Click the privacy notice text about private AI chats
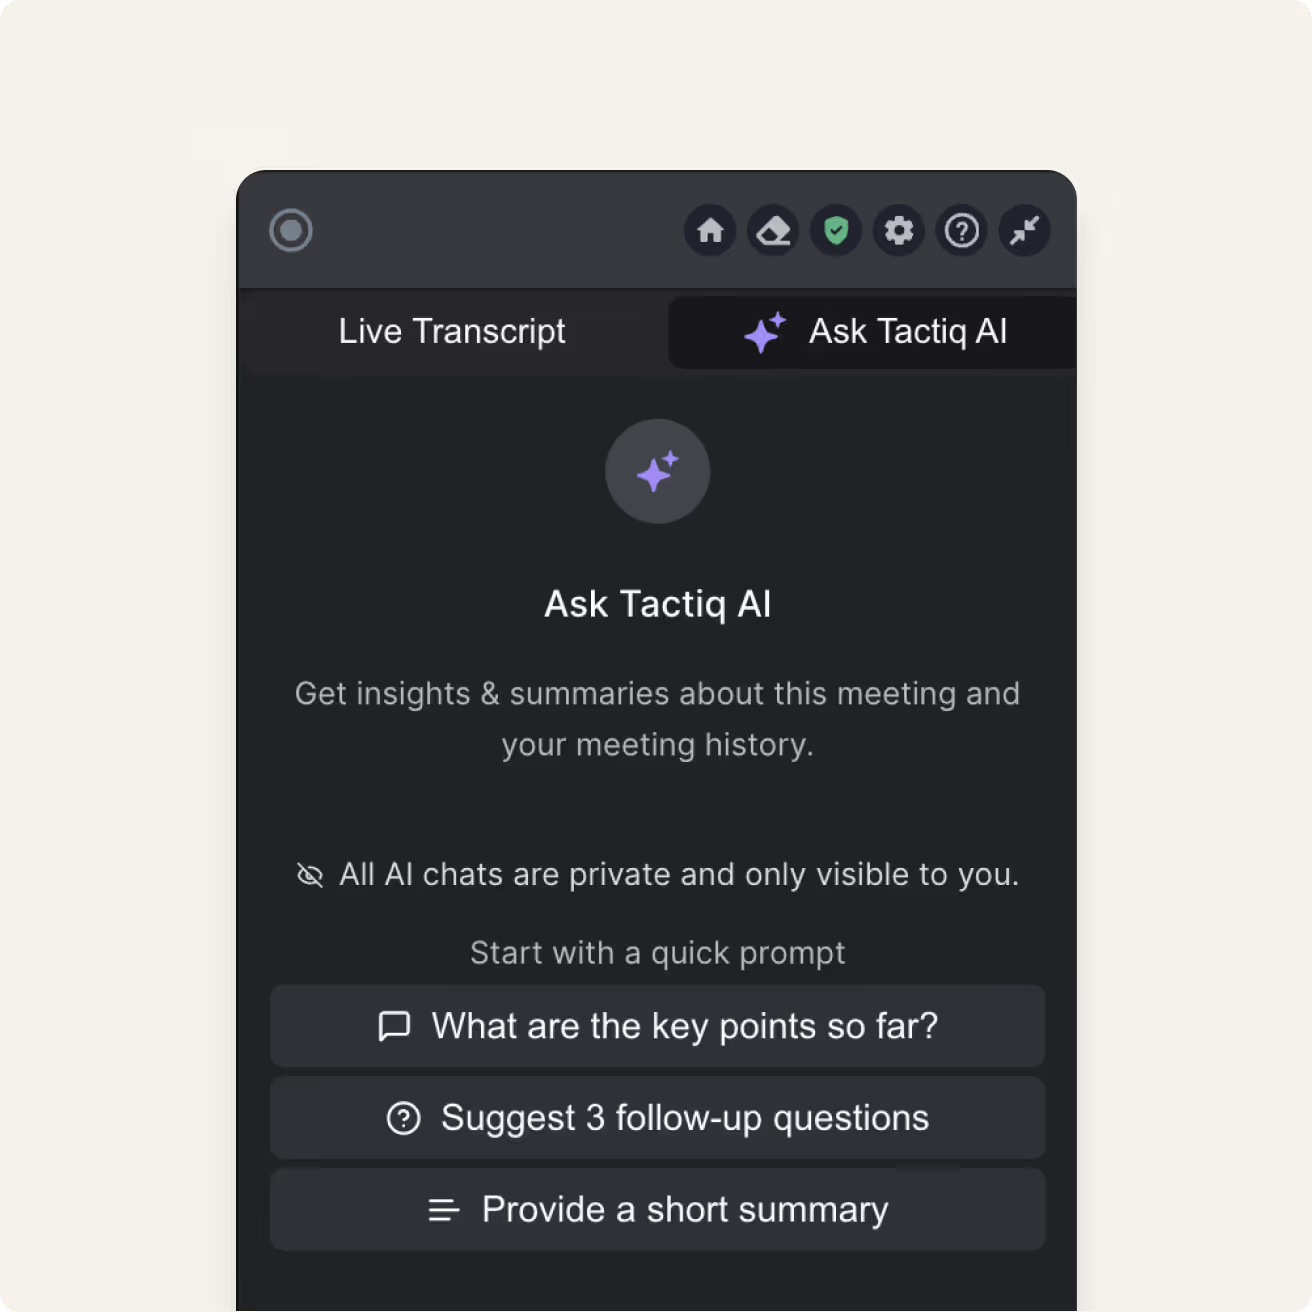This screenshot has height=1312, width=1312. click(678, 874)
